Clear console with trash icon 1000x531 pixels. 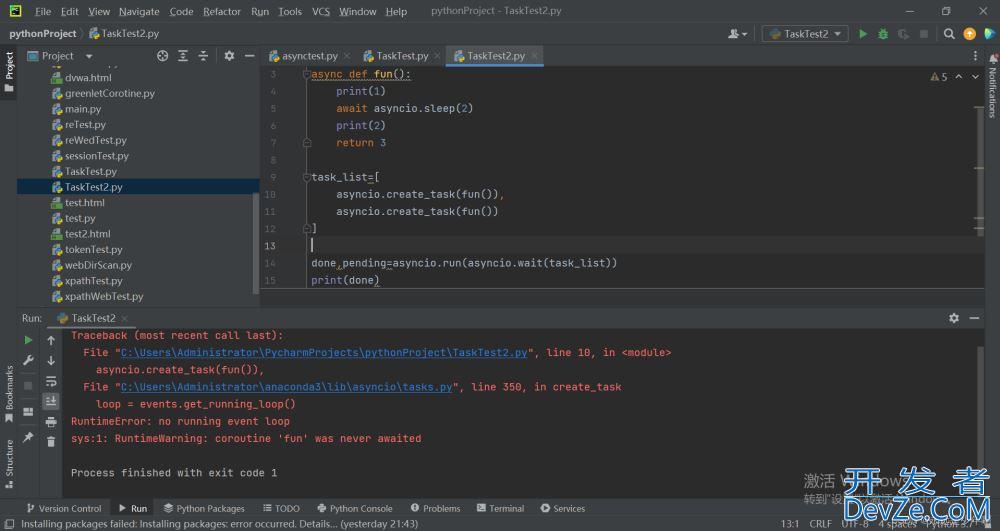click(51, 441)
